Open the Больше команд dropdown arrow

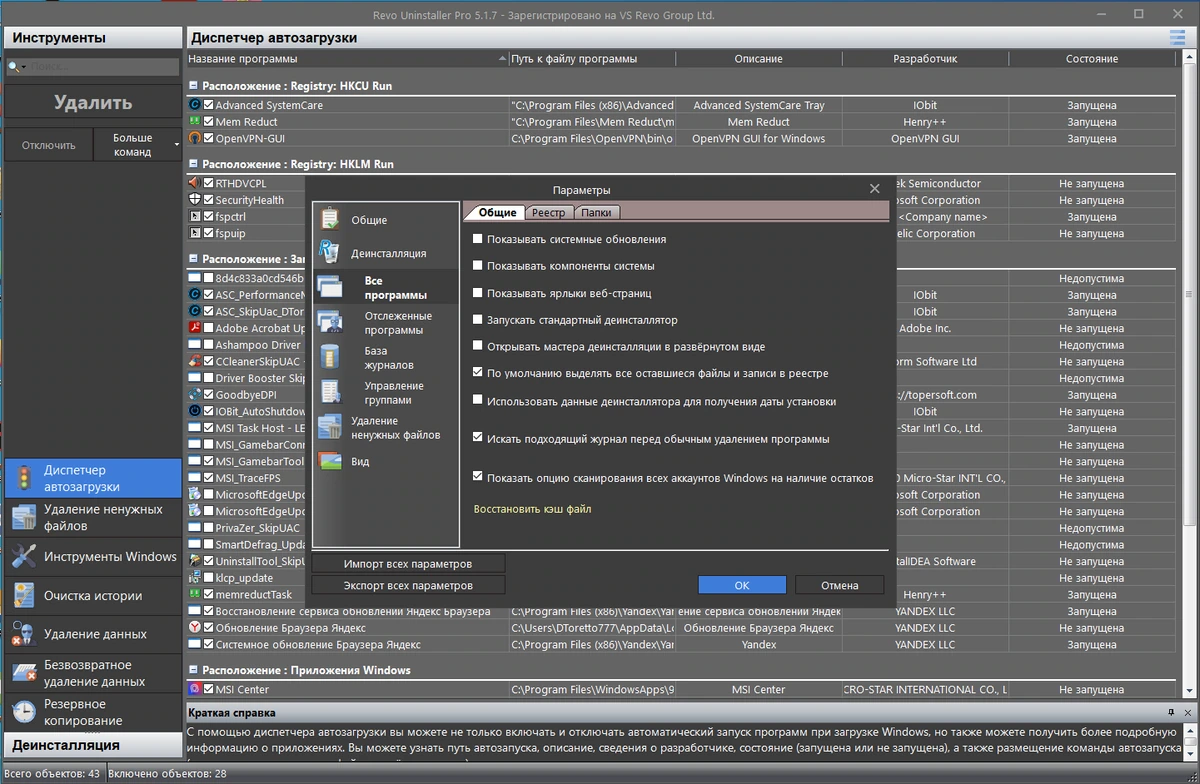[x=177, y=145]
